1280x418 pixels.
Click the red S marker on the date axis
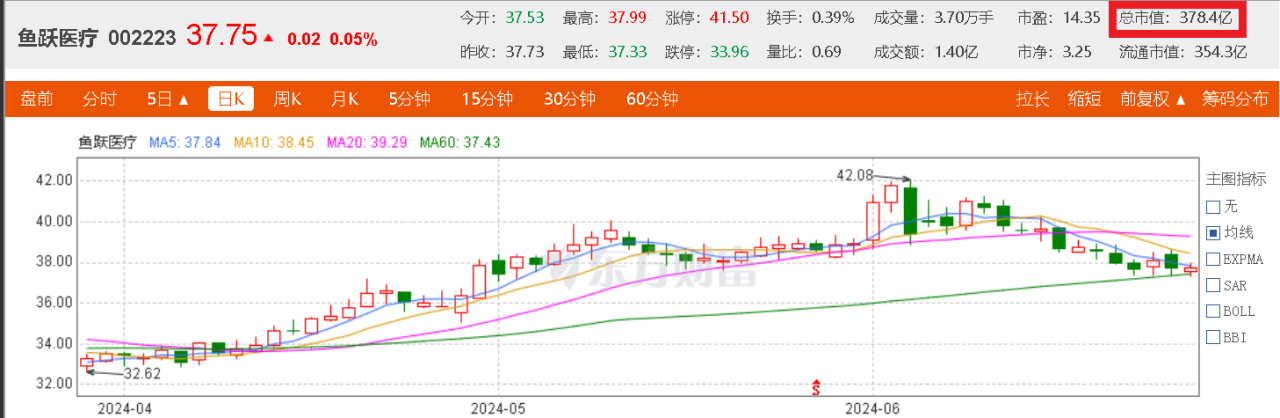tap(816, 386)
